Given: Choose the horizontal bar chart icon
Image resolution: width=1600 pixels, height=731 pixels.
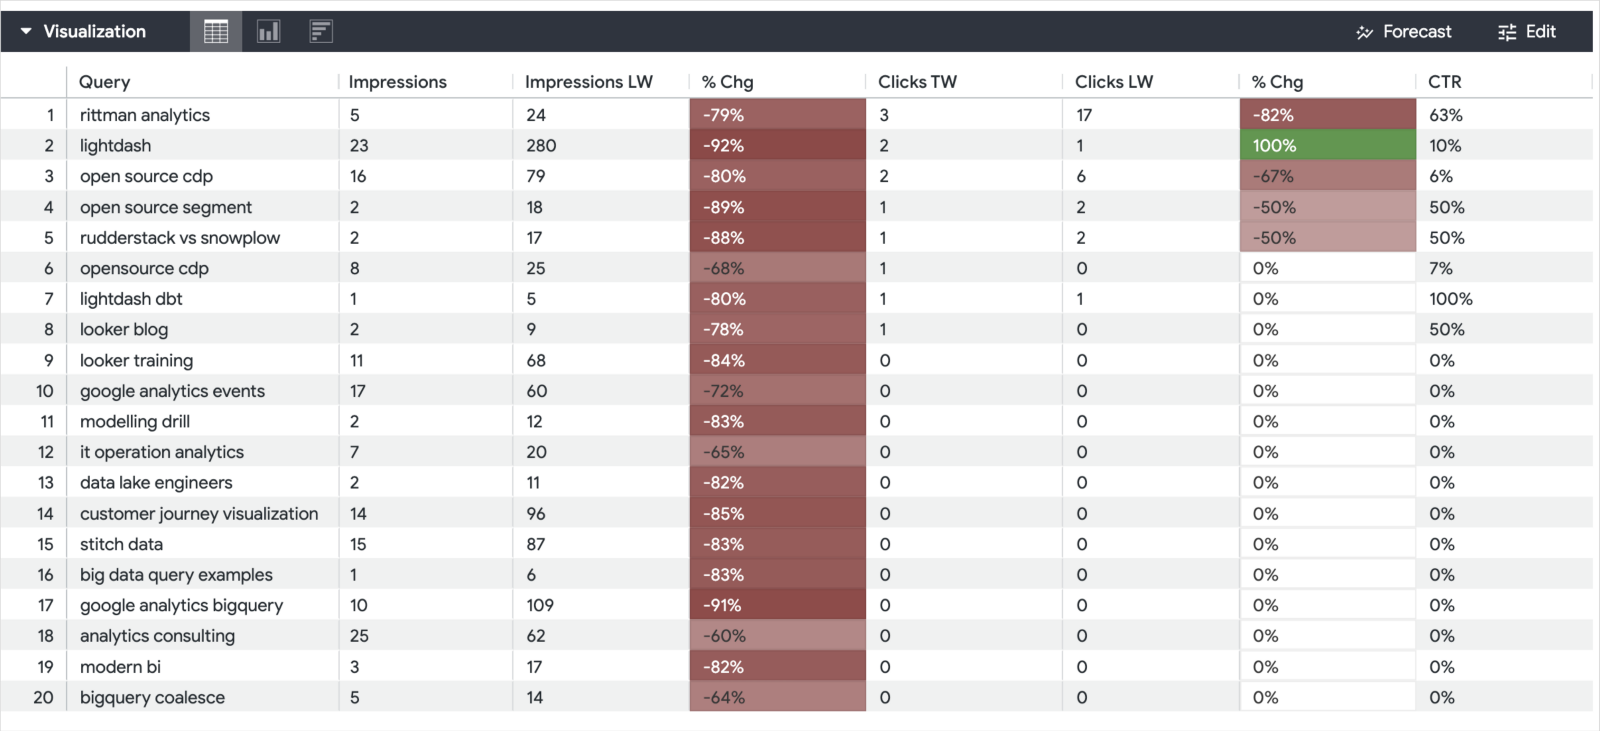Looking at the screenshot, I should [x=320, y=32].
